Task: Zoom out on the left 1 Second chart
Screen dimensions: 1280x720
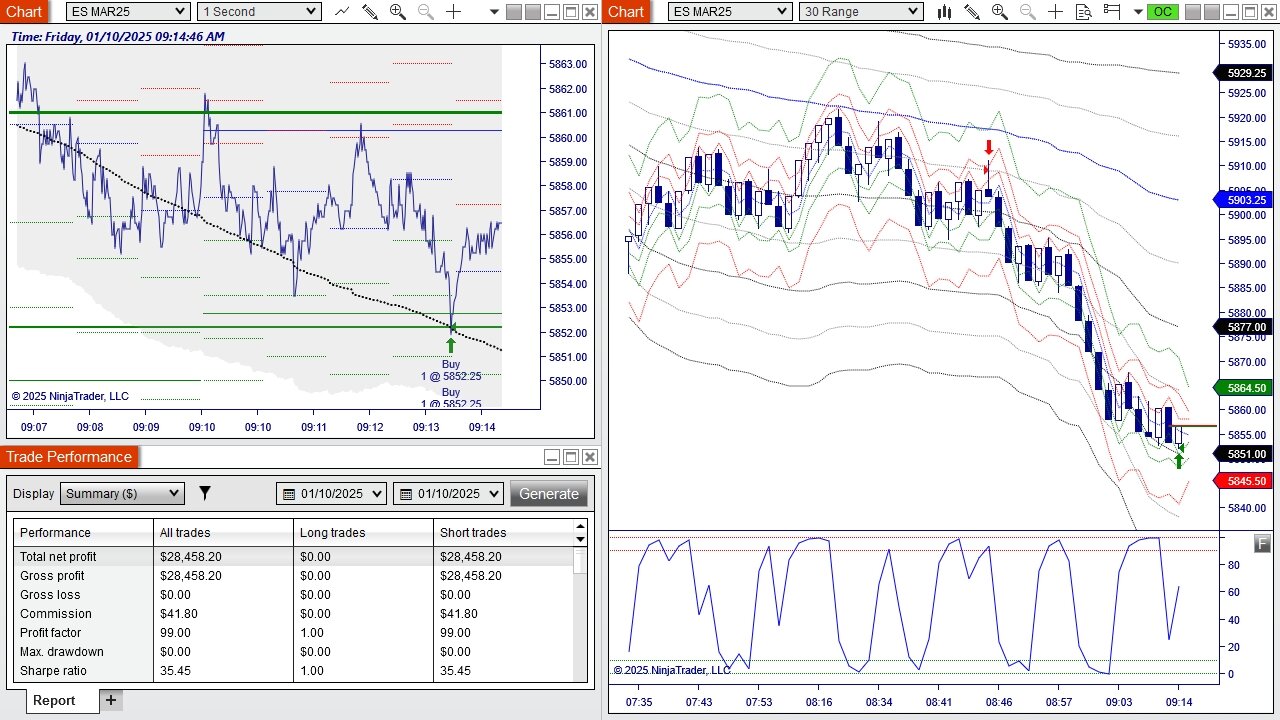Action: [426, 12]
